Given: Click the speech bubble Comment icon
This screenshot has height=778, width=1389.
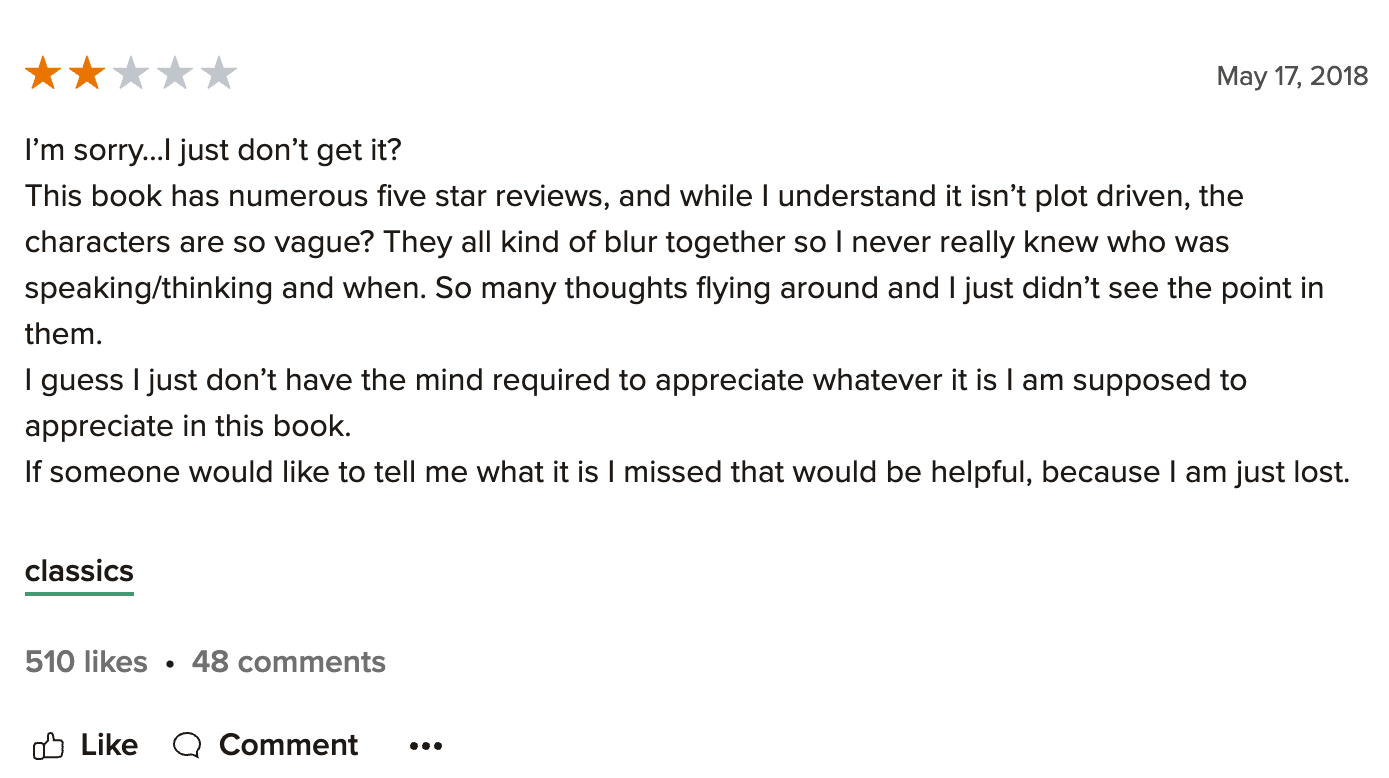Looking at the screenshot, I should tap(187, 745).
